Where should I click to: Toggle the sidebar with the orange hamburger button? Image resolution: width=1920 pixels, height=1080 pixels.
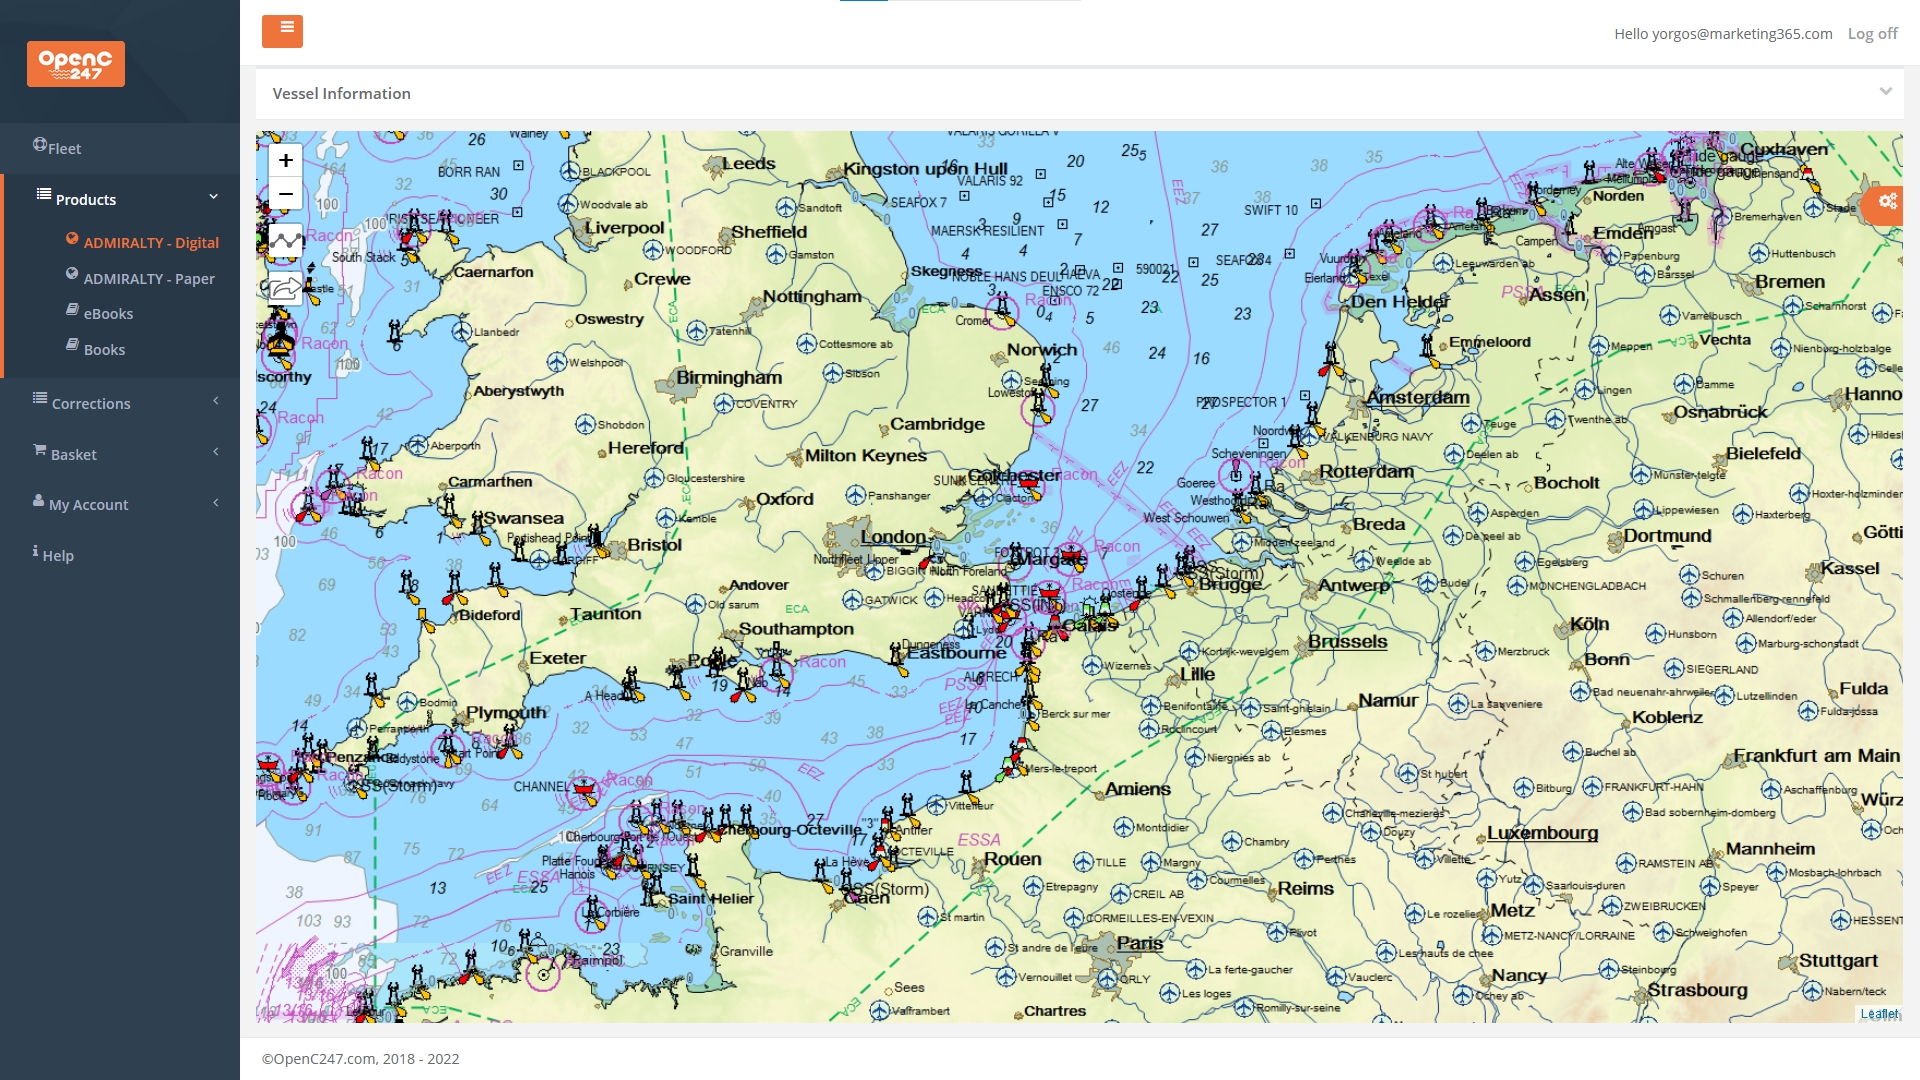coord(283,31)
